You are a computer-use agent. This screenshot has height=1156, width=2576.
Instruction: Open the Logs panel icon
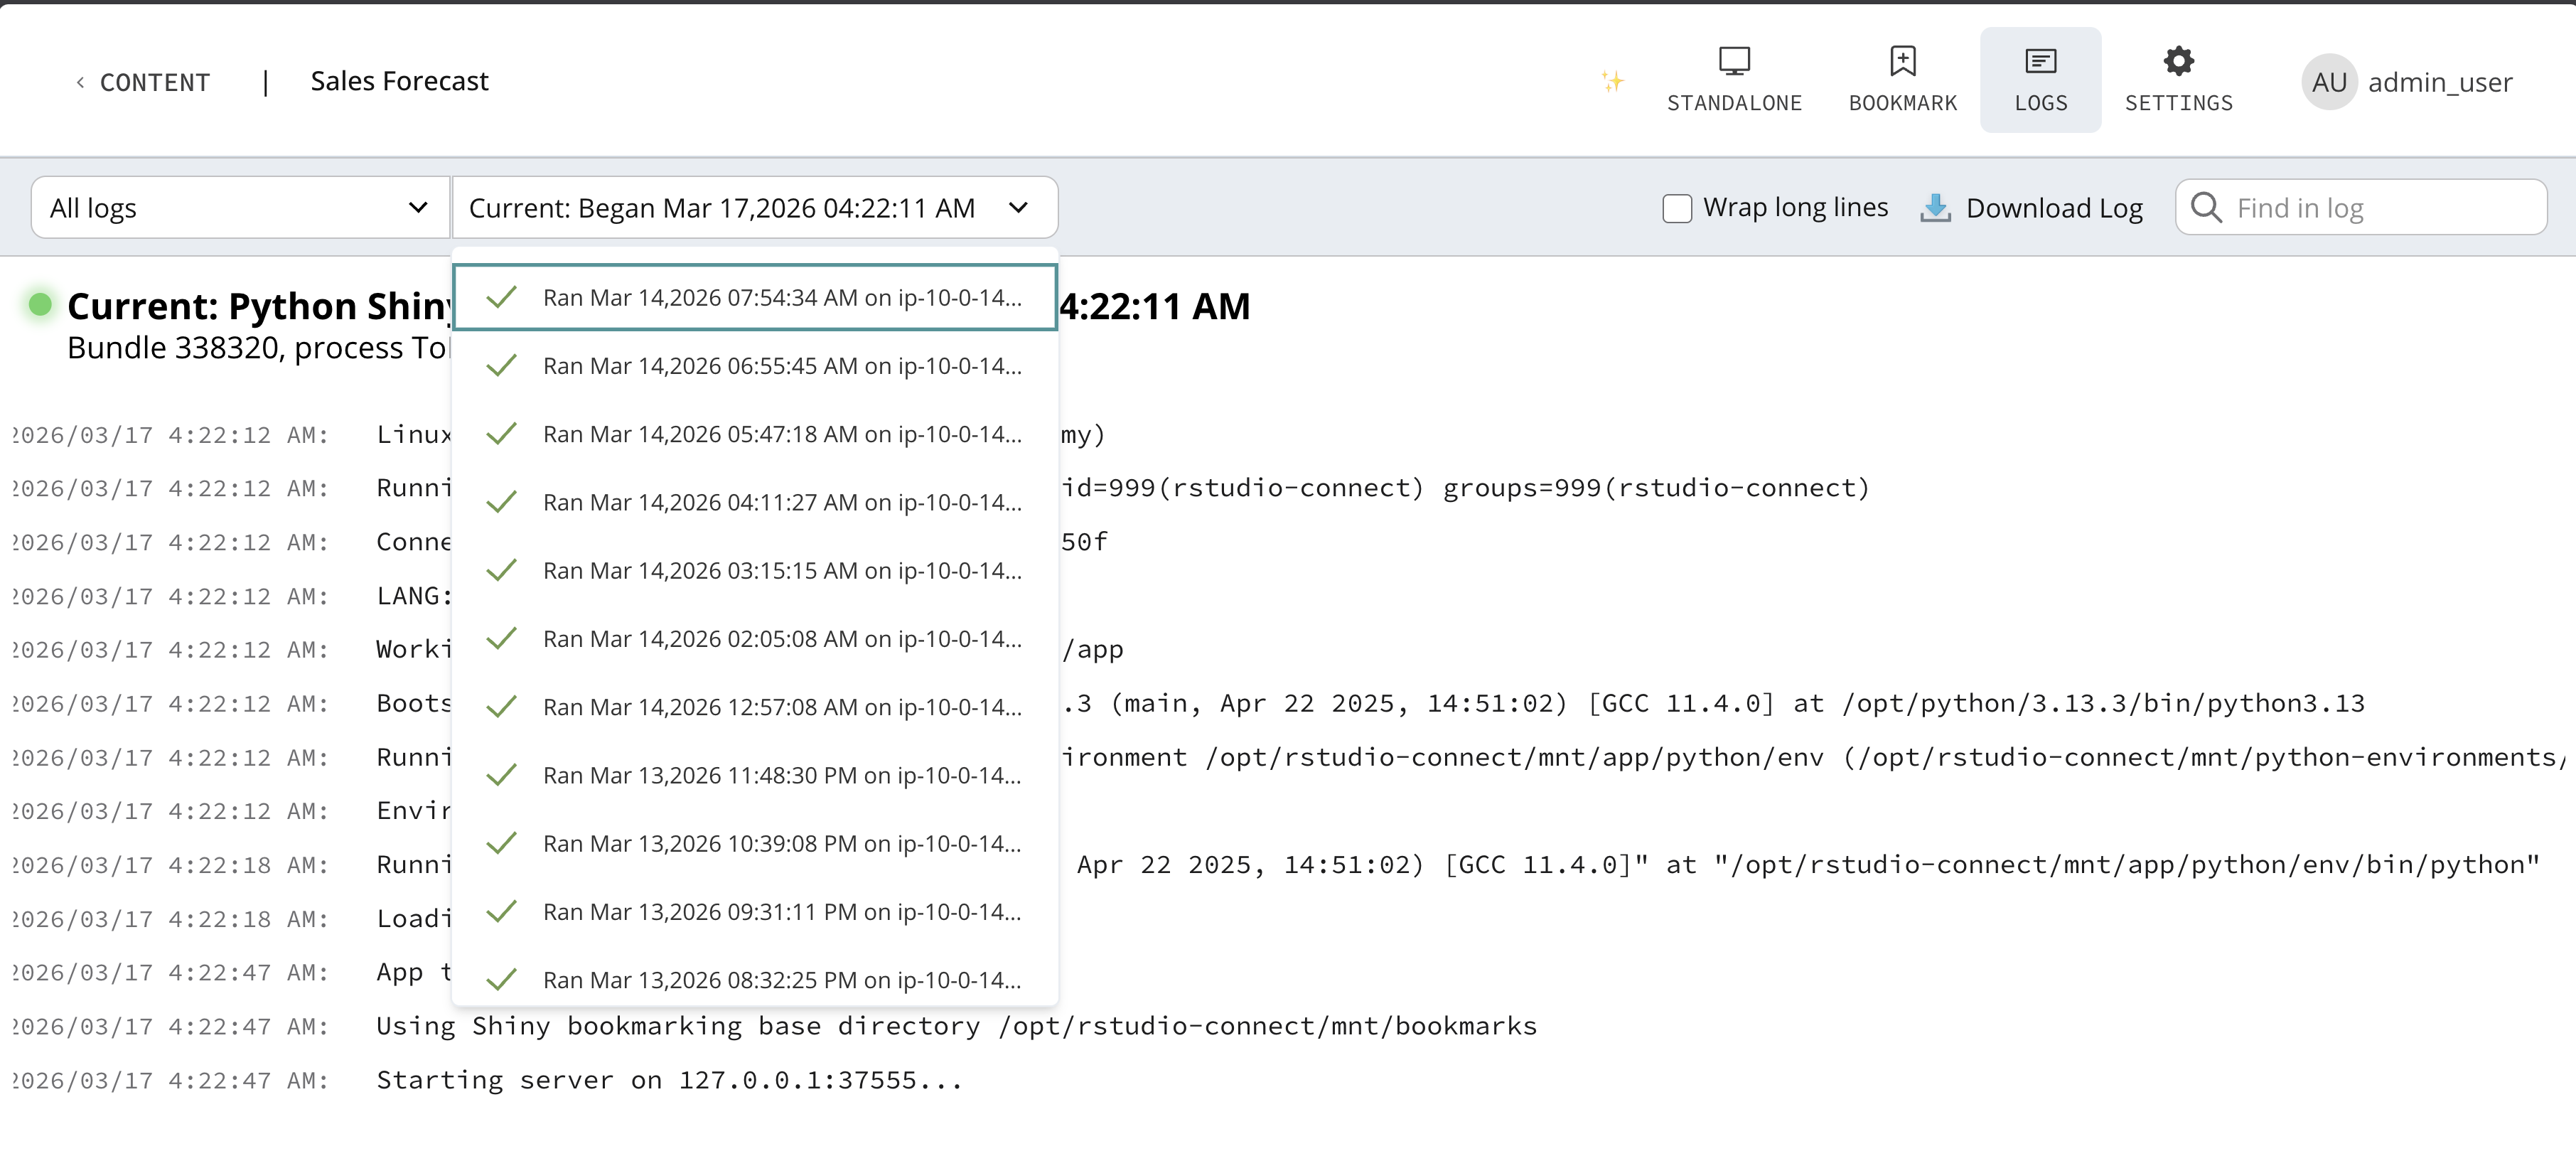tap(2040, 62)
